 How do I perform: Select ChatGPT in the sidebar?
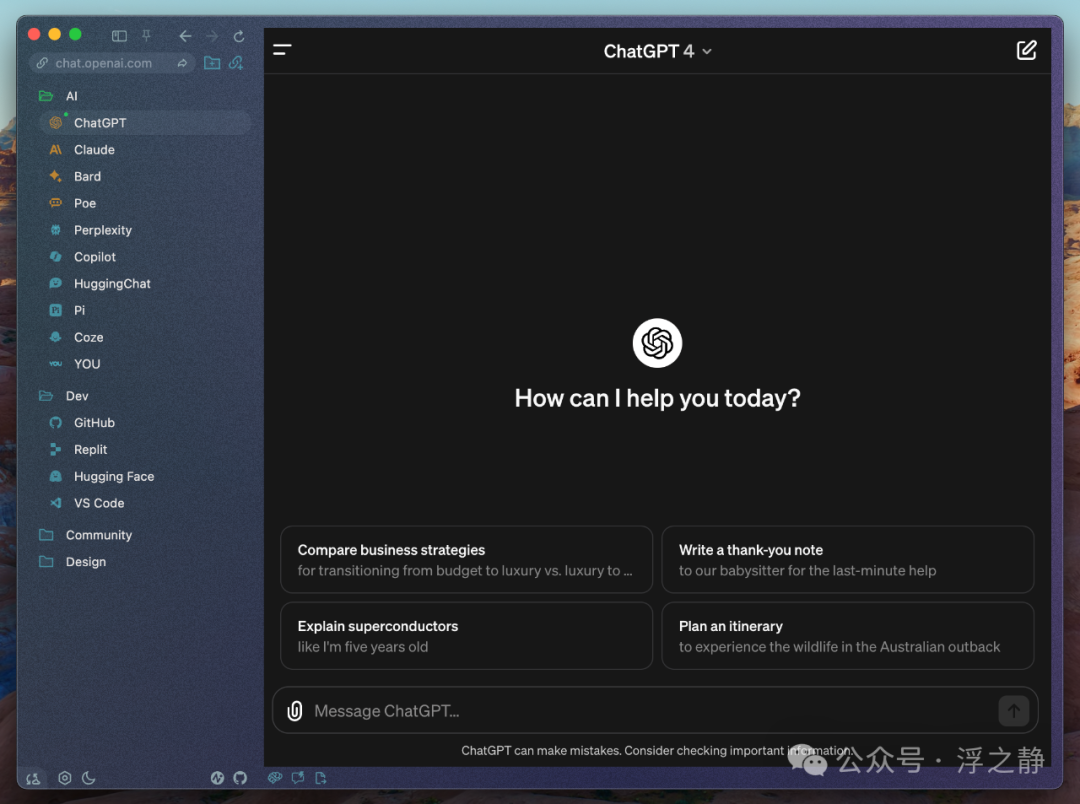coord(145,123)
